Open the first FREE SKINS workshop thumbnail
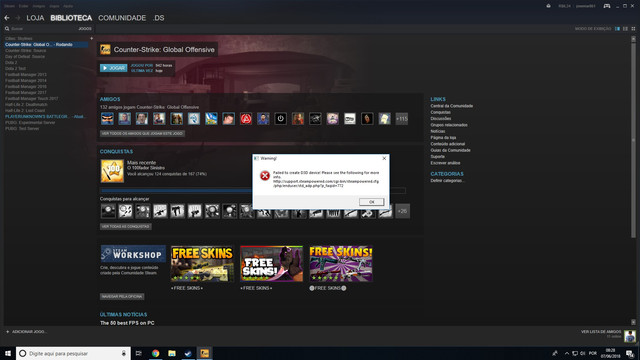Image resolution: width=640 pixels, height=360 pixels. [202, 264]
